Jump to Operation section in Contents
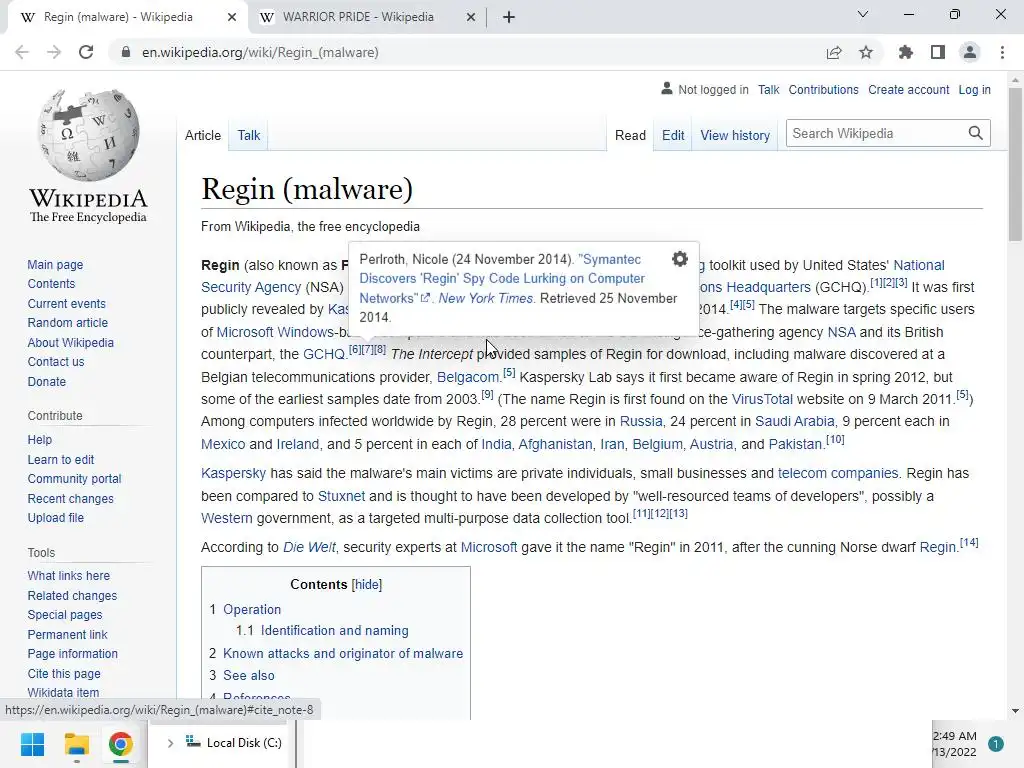Screen dimensions: 1024x768 pyautogui.click(x=252, y=609)
